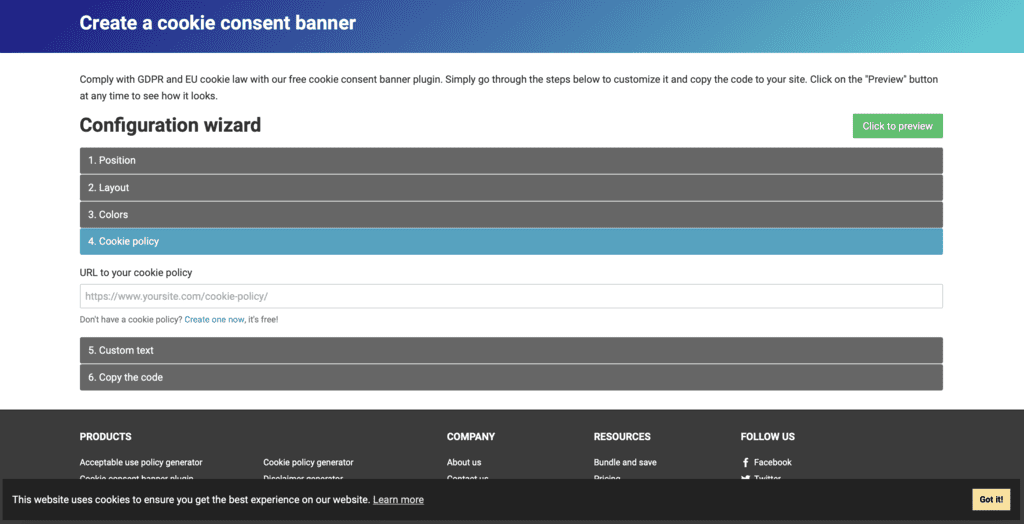Open Cookie policy generator footer link
The image size is (1024, 524).
[308, 463]
